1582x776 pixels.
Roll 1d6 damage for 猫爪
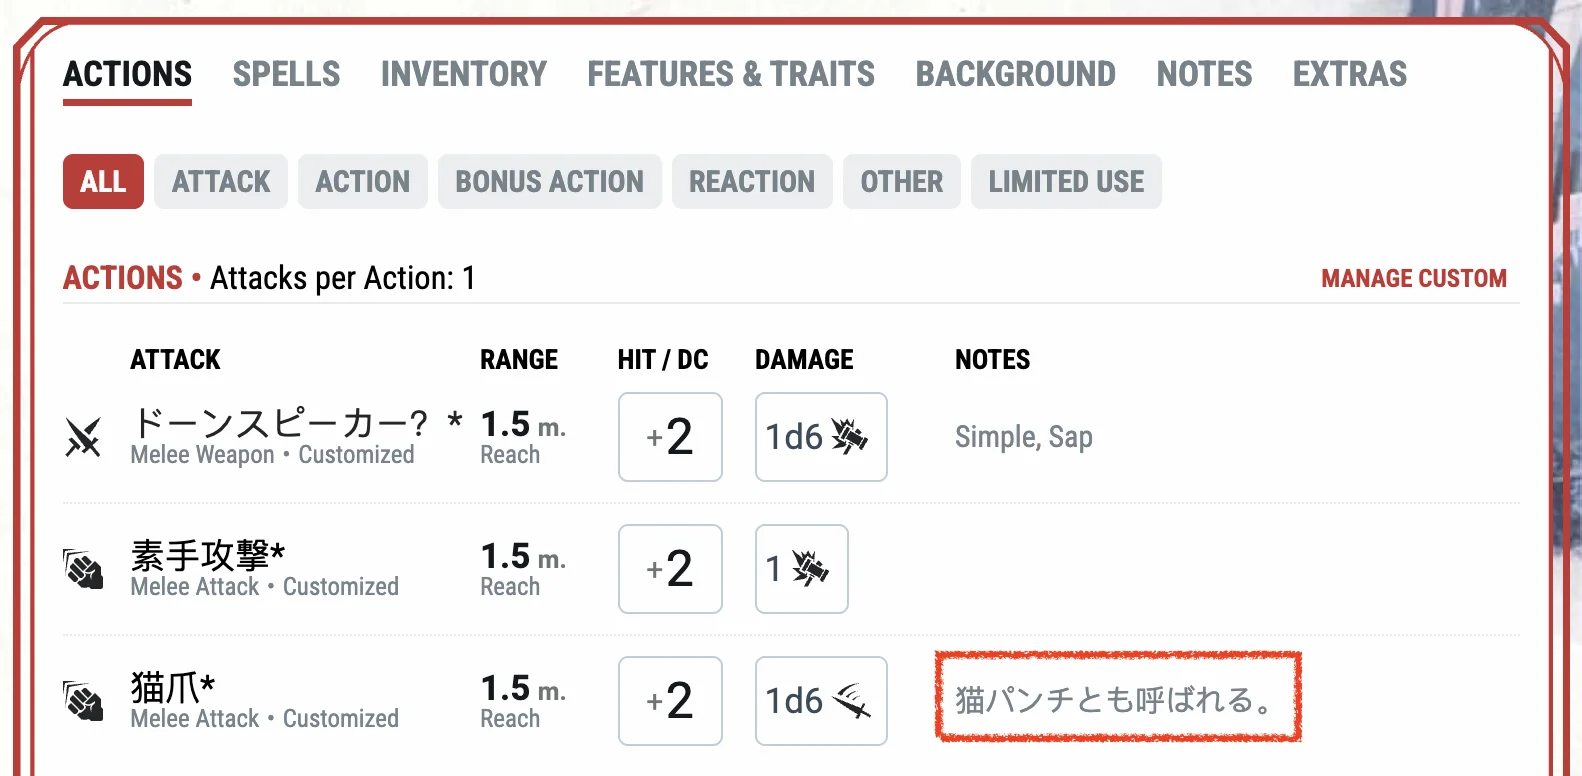pyautogui.click(x=821, y=701)
